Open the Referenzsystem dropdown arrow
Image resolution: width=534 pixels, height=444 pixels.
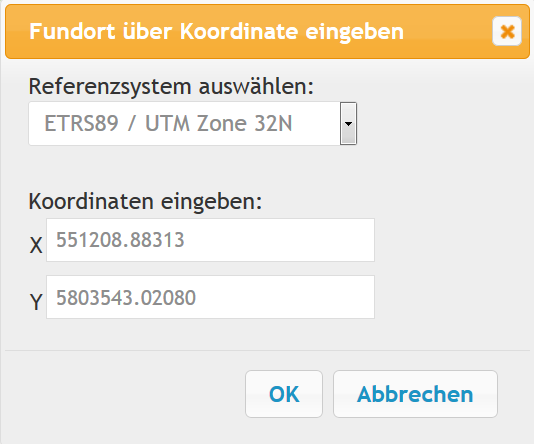click(x=348, y=124)
